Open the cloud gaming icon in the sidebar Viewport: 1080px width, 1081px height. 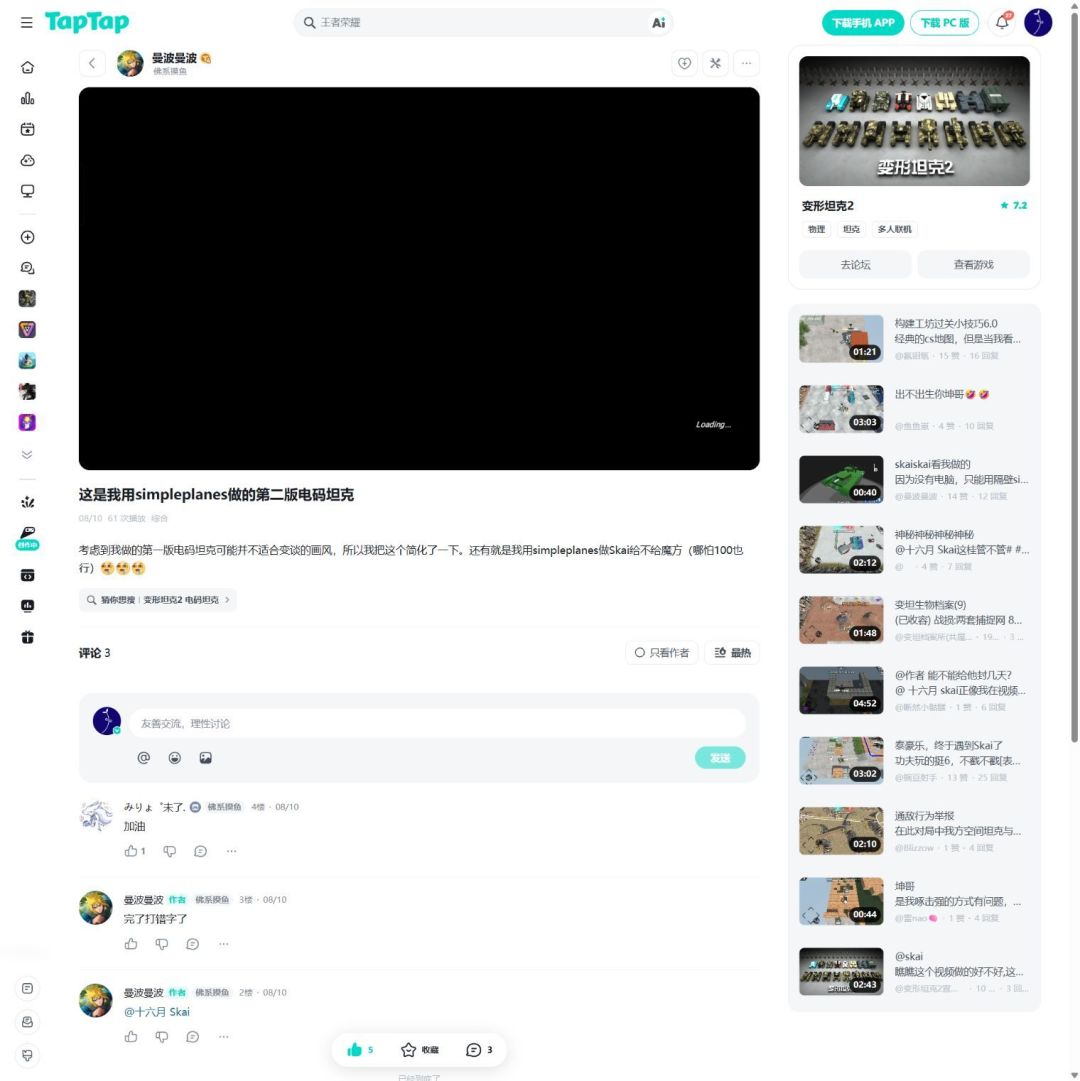[x=28, y=161]
